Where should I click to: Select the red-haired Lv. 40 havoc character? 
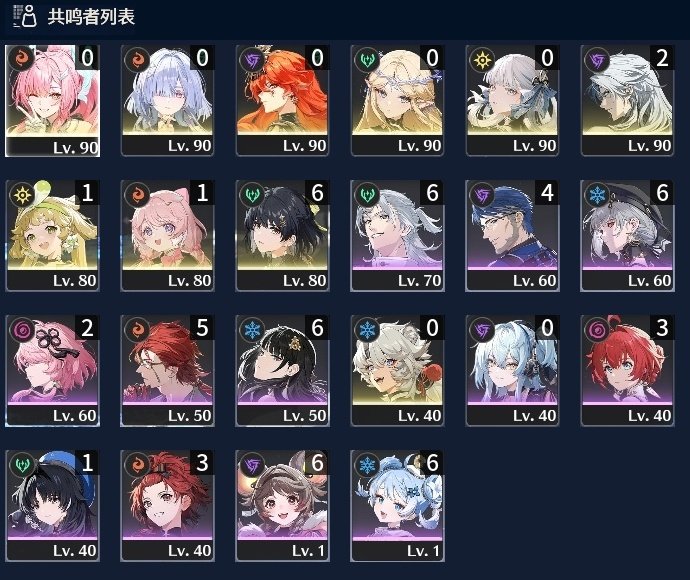(627, 371)
